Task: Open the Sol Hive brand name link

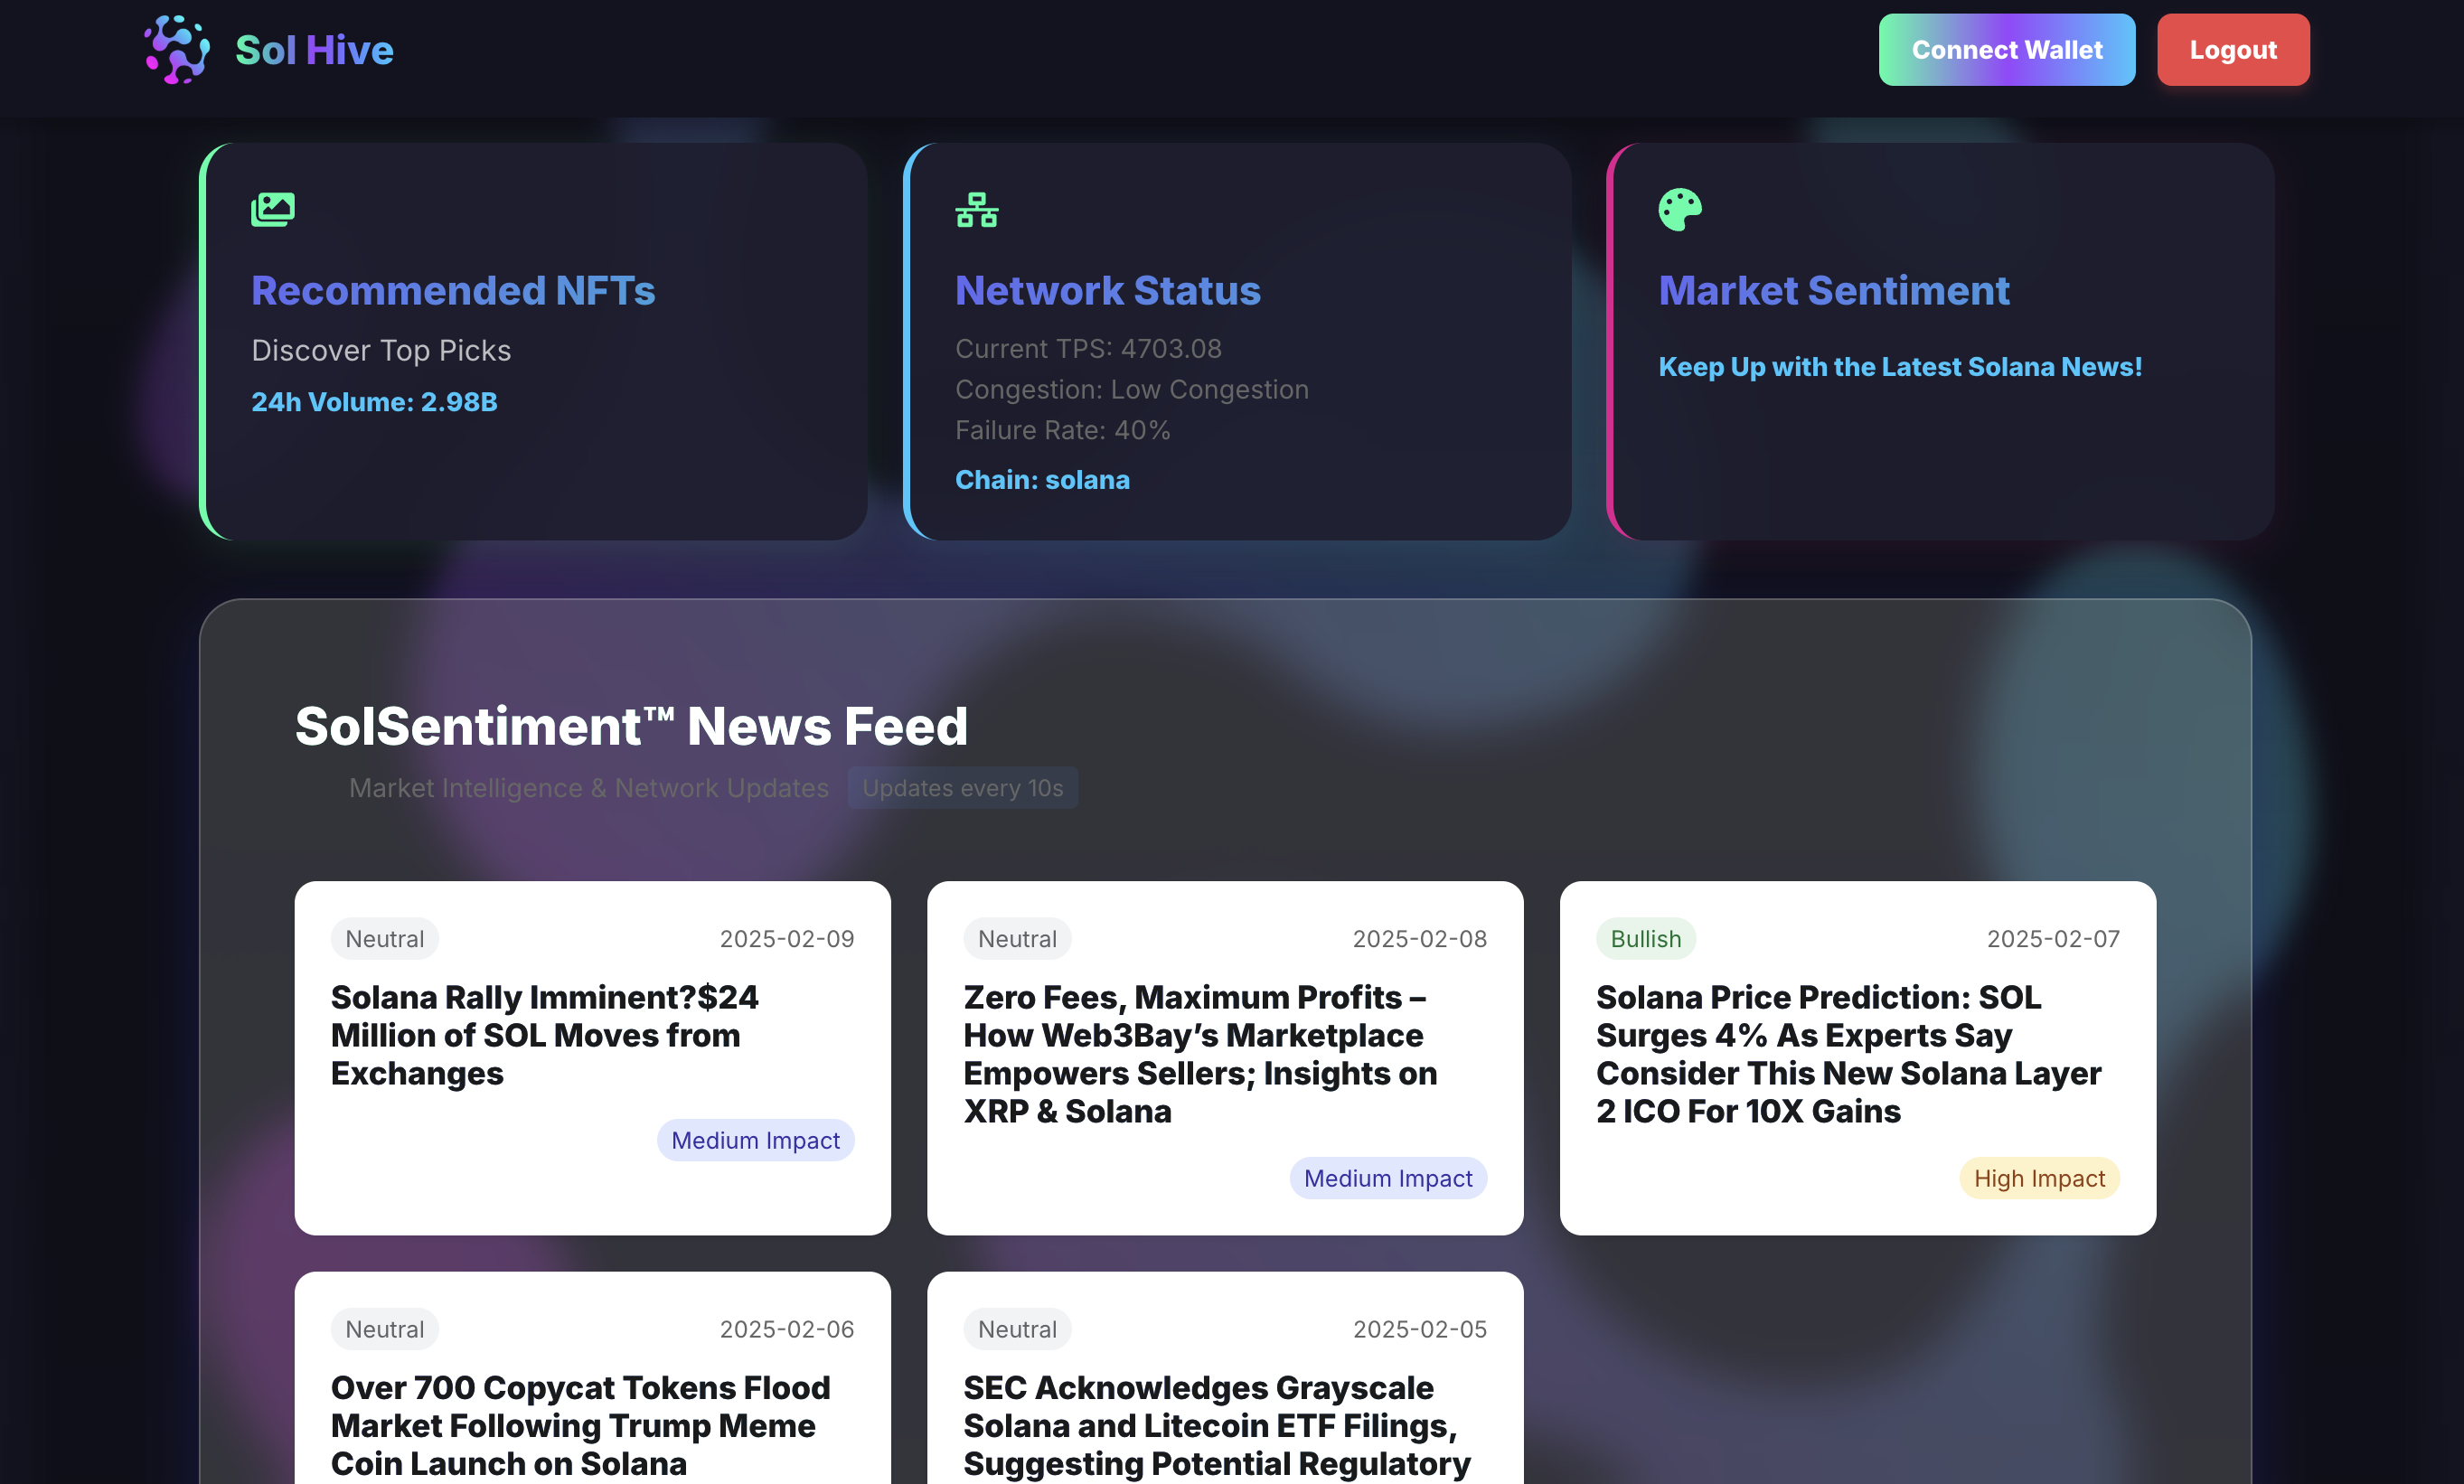Action: (313, 50)
